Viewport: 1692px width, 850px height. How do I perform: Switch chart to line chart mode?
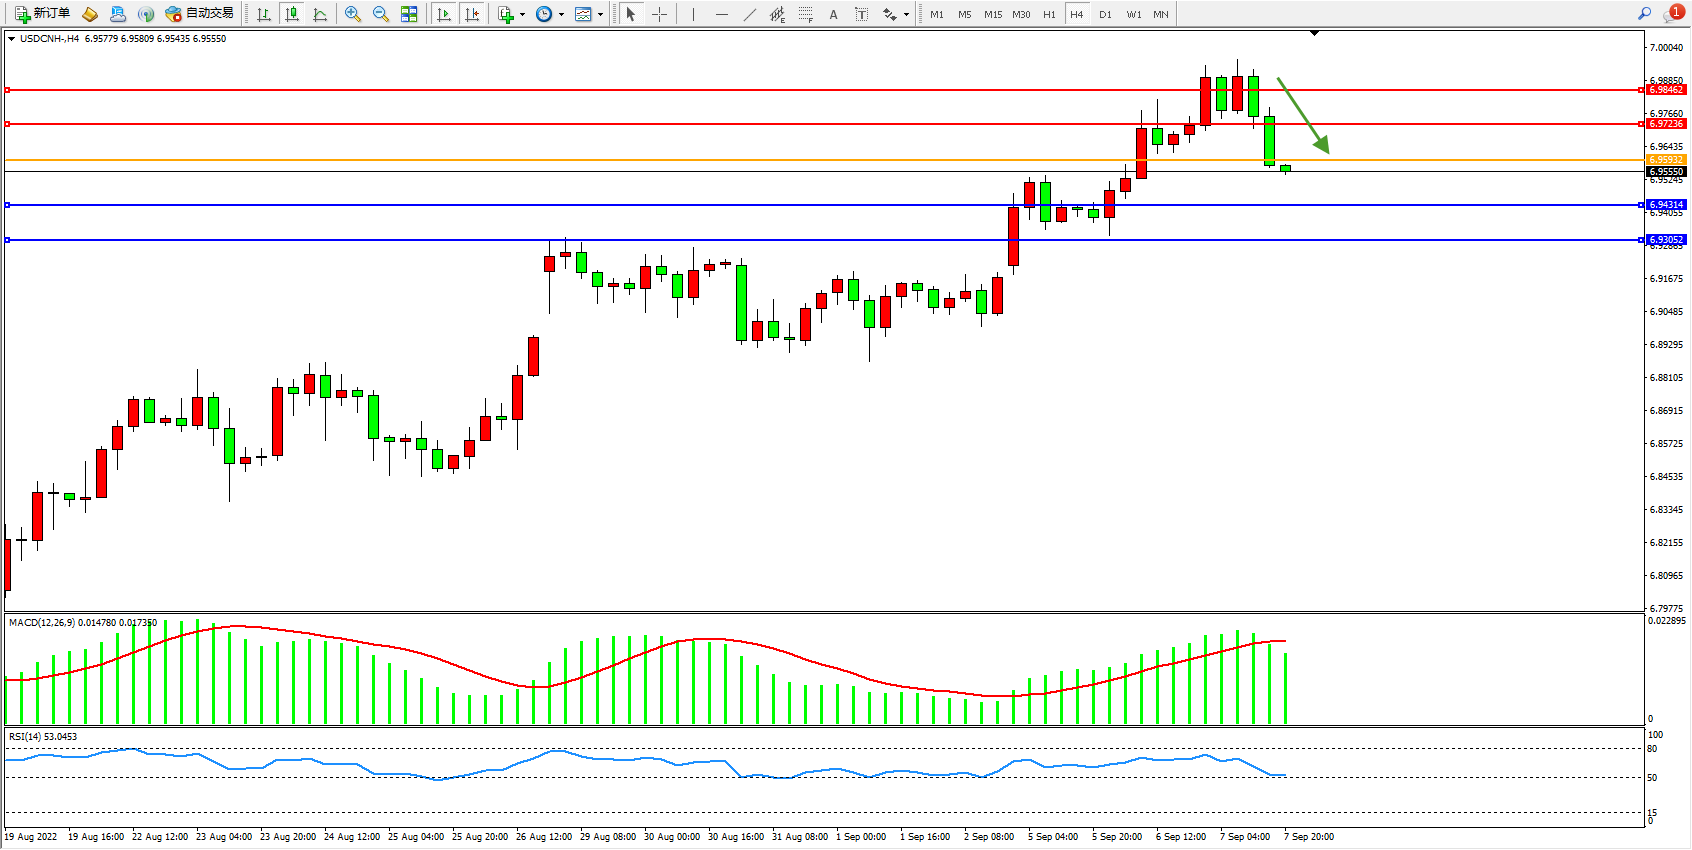point(320,14)
